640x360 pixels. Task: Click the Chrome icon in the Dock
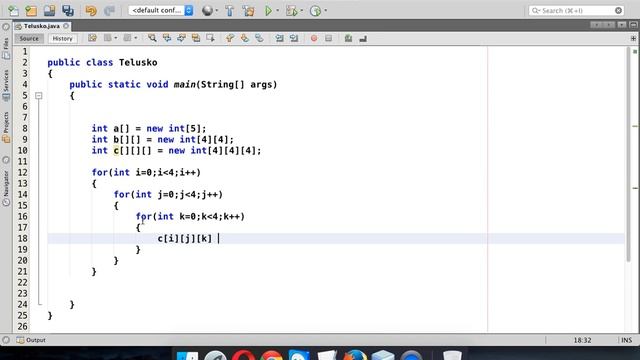[271, 355]
